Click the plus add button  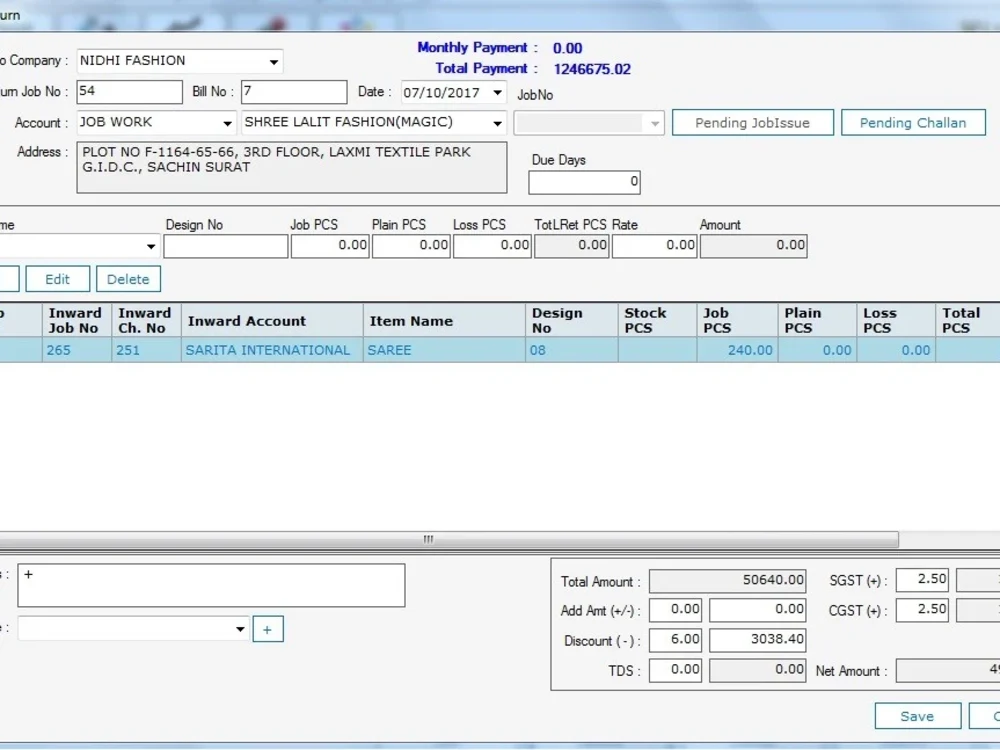click(268, 629)
